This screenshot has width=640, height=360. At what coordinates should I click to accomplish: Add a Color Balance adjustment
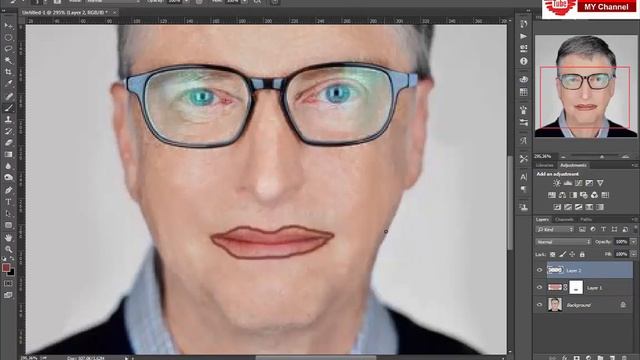tap(562, 195)
